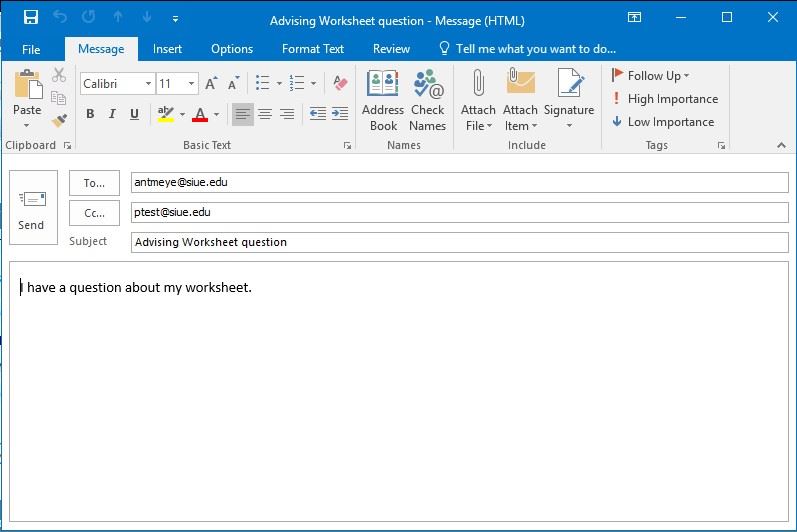Click the Clear All Formatting eraser icon

(340, 83)
